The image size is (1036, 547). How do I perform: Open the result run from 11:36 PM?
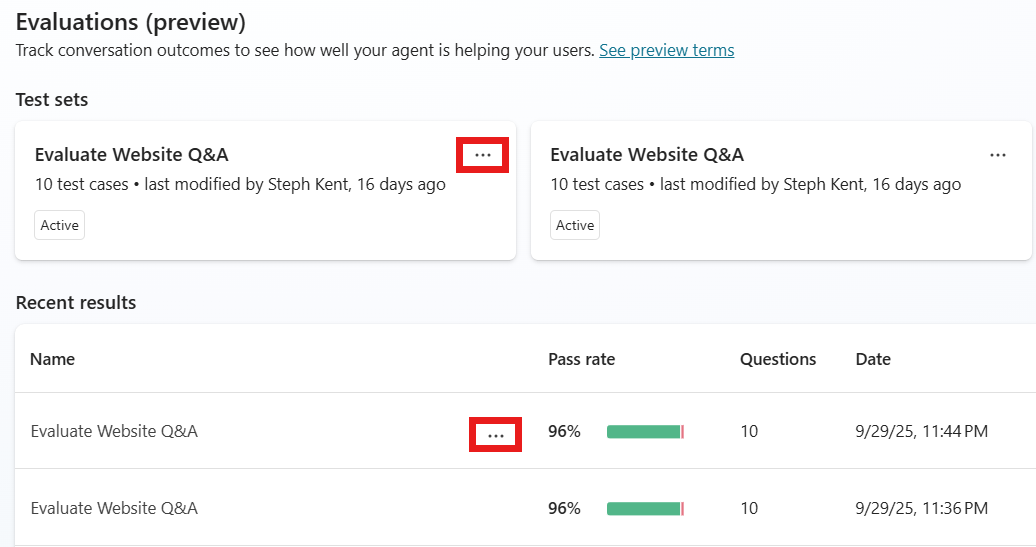pos(114,508)
